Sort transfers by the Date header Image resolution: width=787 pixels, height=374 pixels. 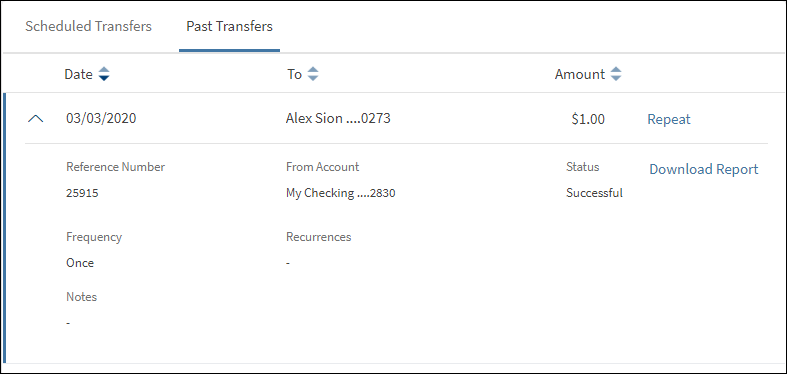[78, 74]
